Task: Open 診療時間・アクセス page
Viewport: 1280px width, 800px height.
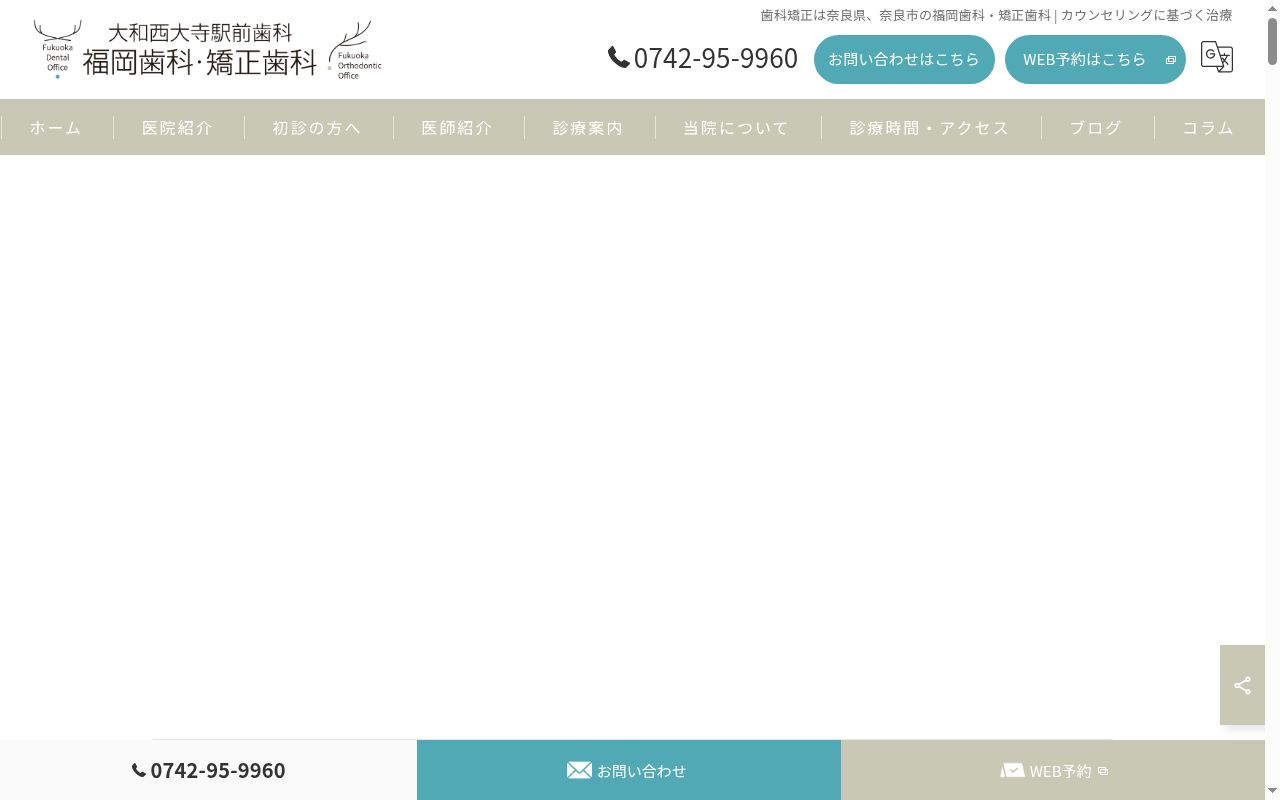Action: tap(930, 127)
